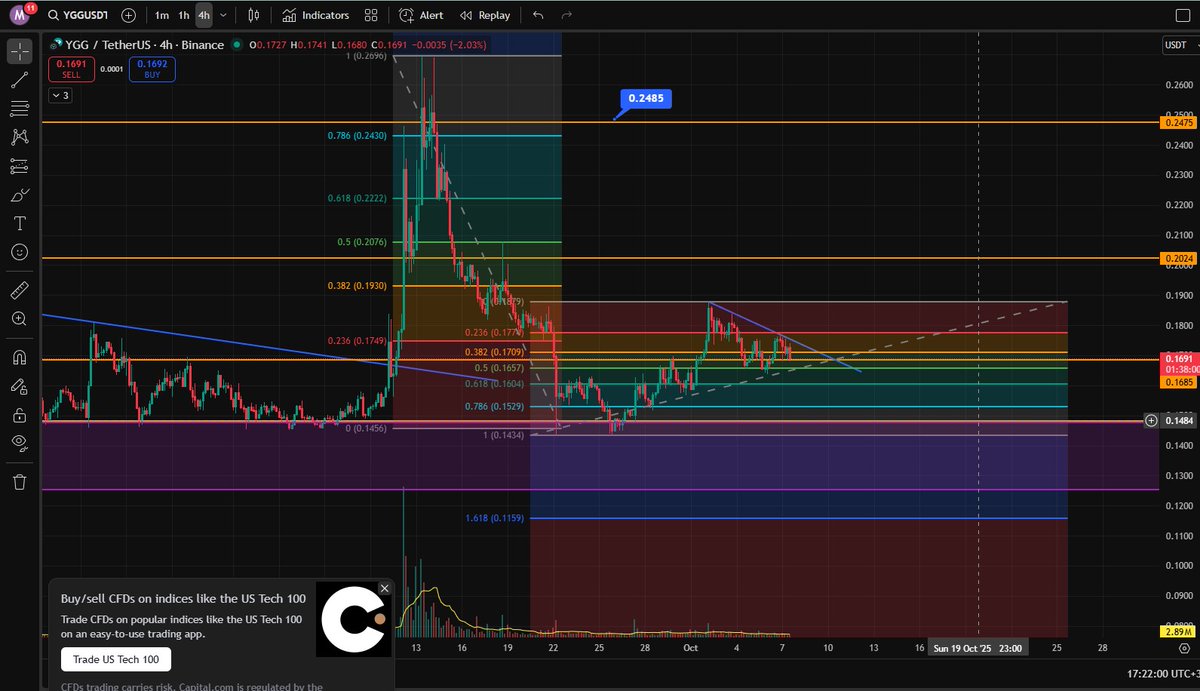This screenshot has height=691, width=1200.
Task: Open forecasting and measurement tools
Action: coord(20,166)
